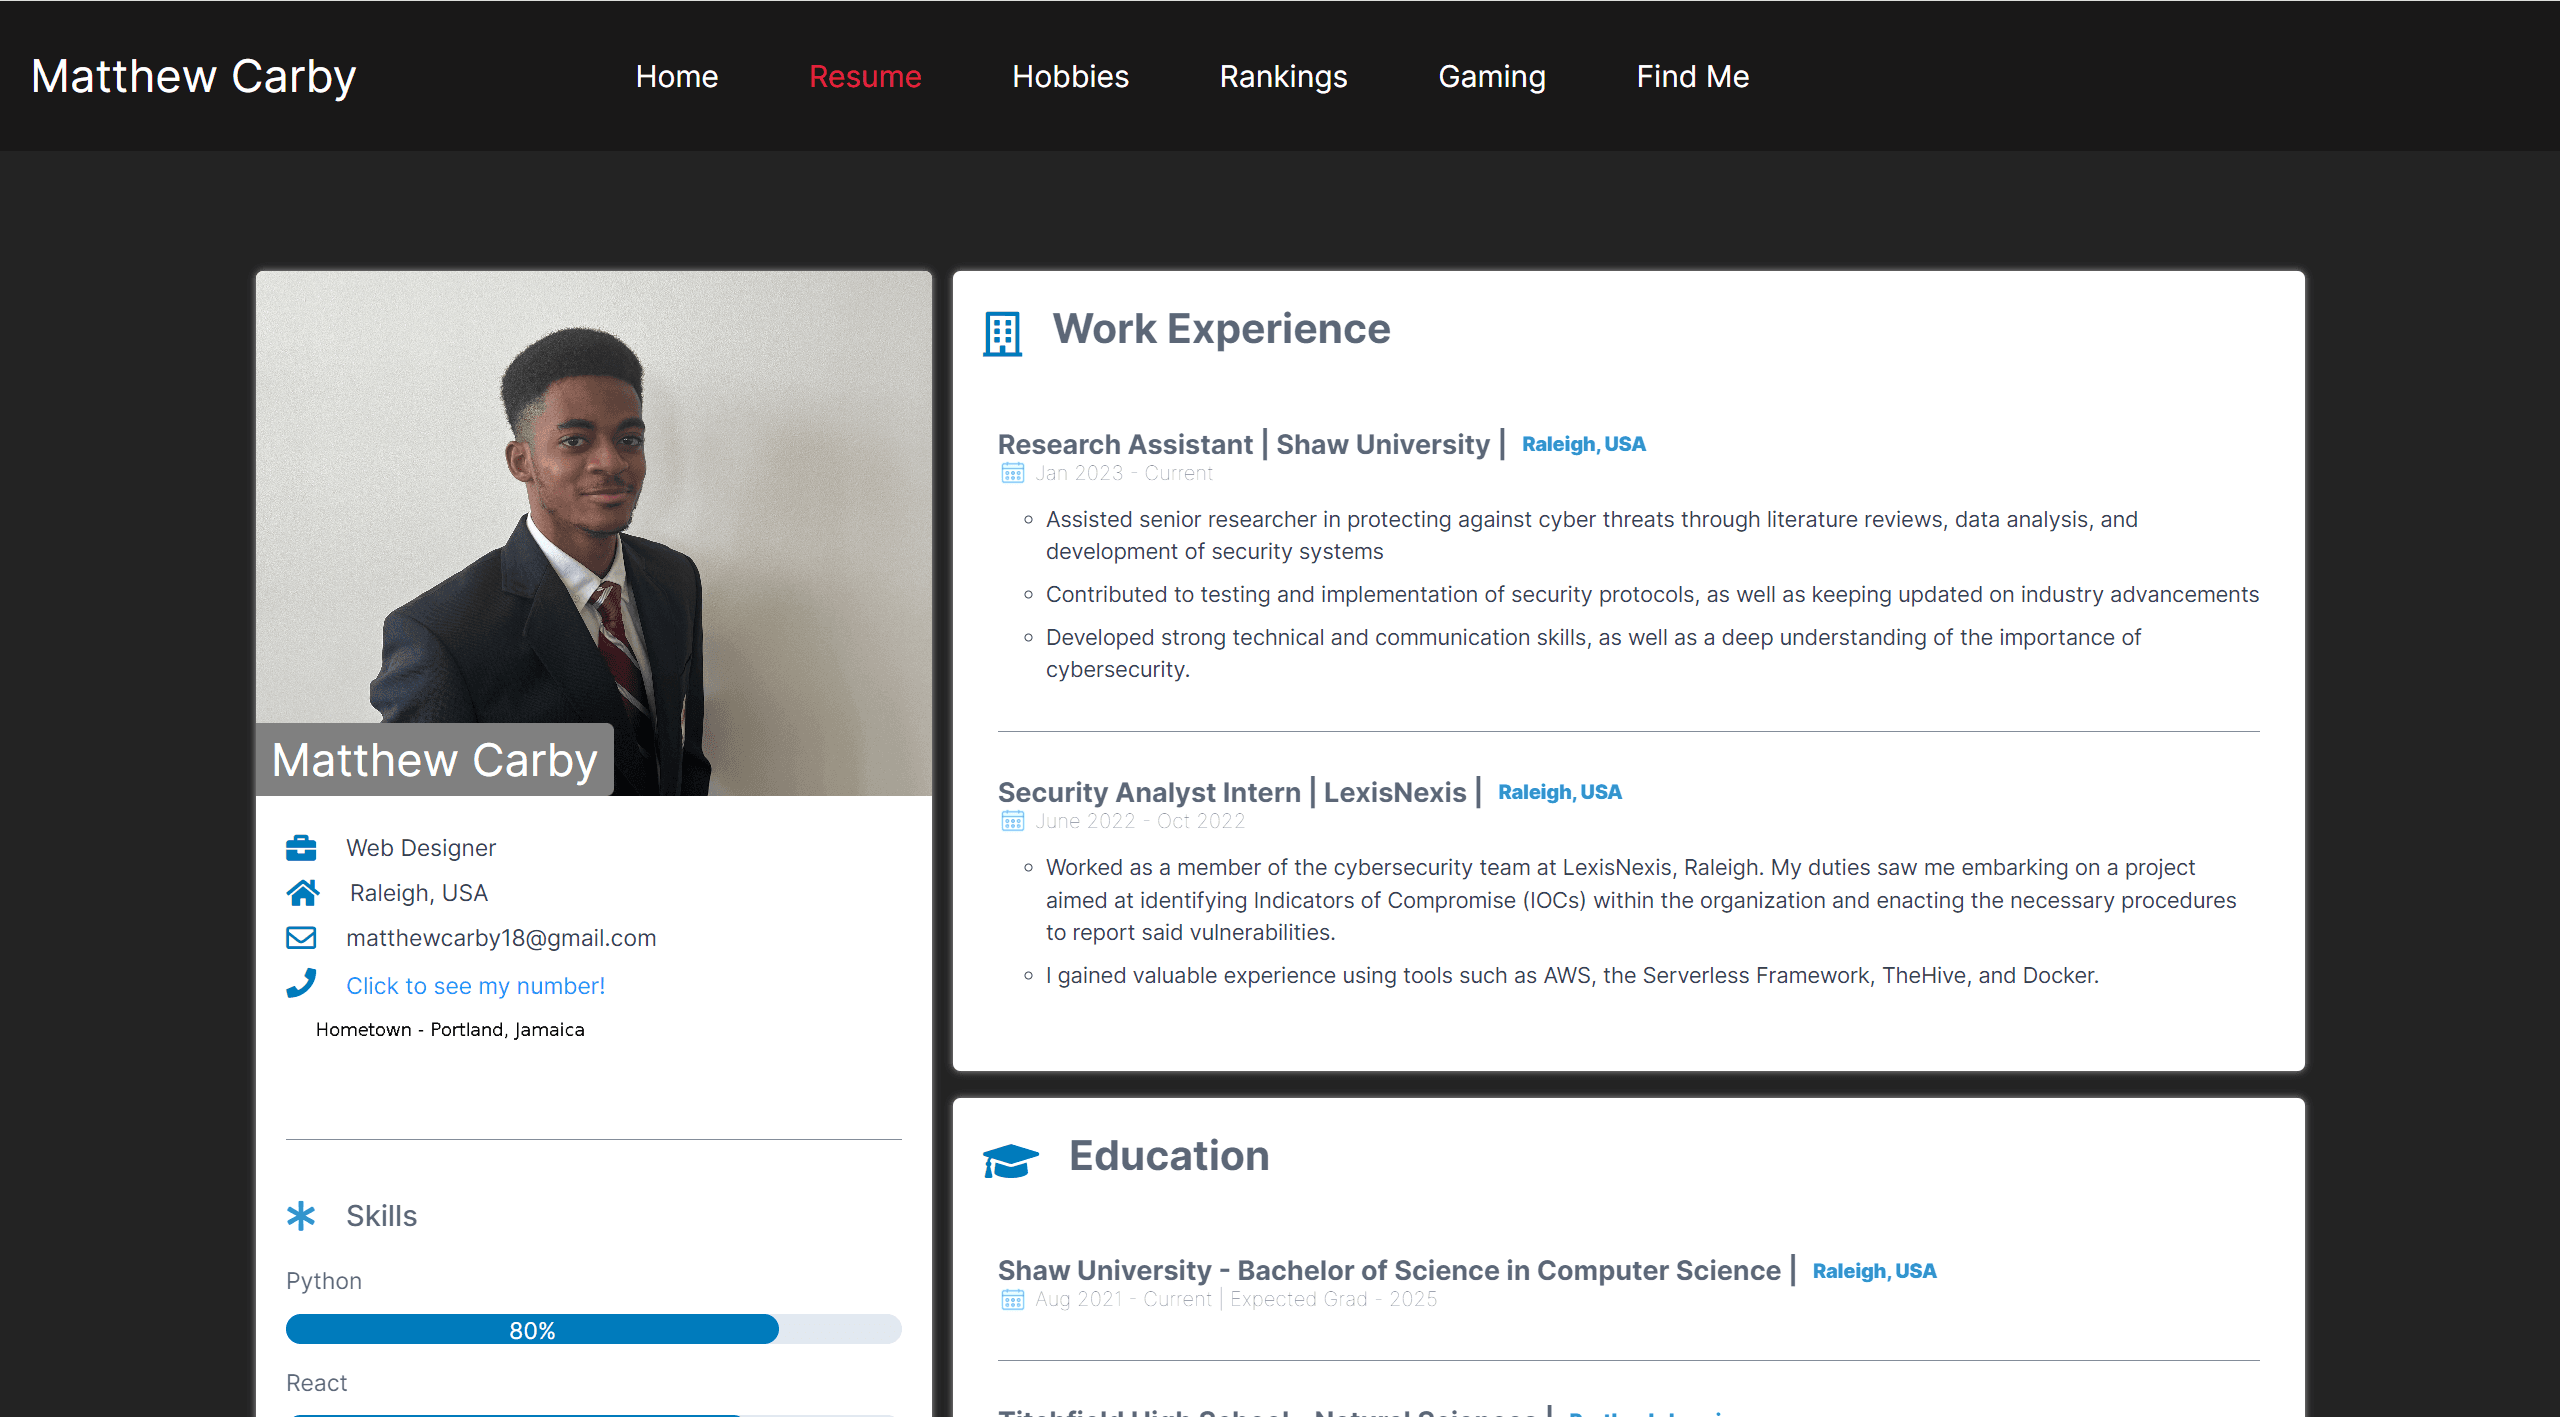This screenshot has height=1417, width=2560.
Task: Click the calendar icon beside June 2022 - Oct 2022
Action: pyautogui.click(x=1013, y=821)
